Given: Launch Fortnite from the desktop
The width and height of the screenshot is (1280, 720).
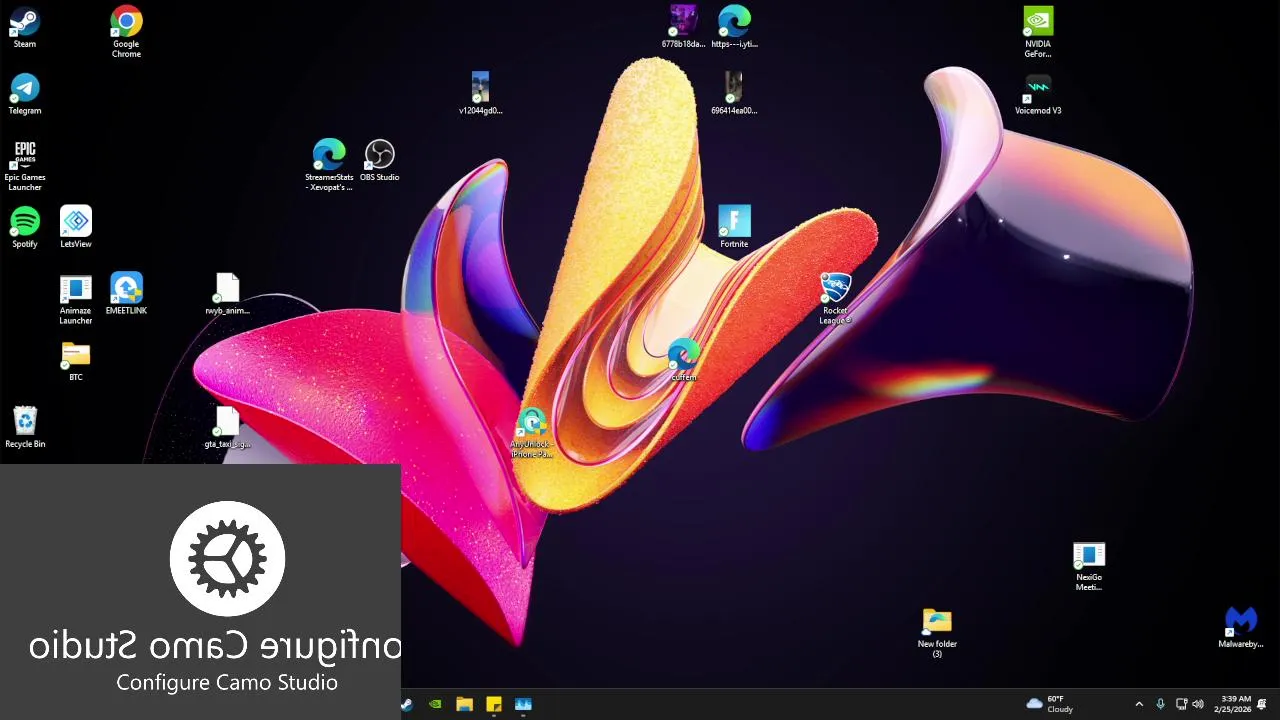Looking at the screenshot, I should [x=734, y=228].
